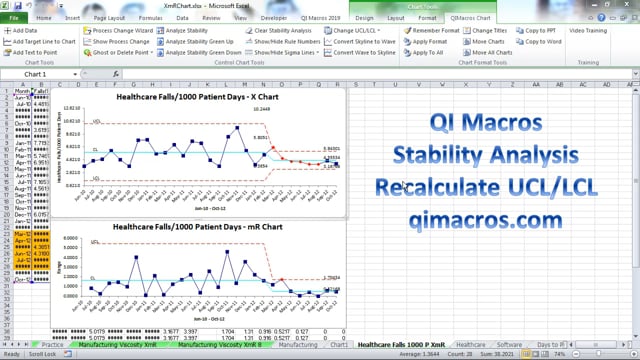Clear Stability Analysis

coord(278,31)
